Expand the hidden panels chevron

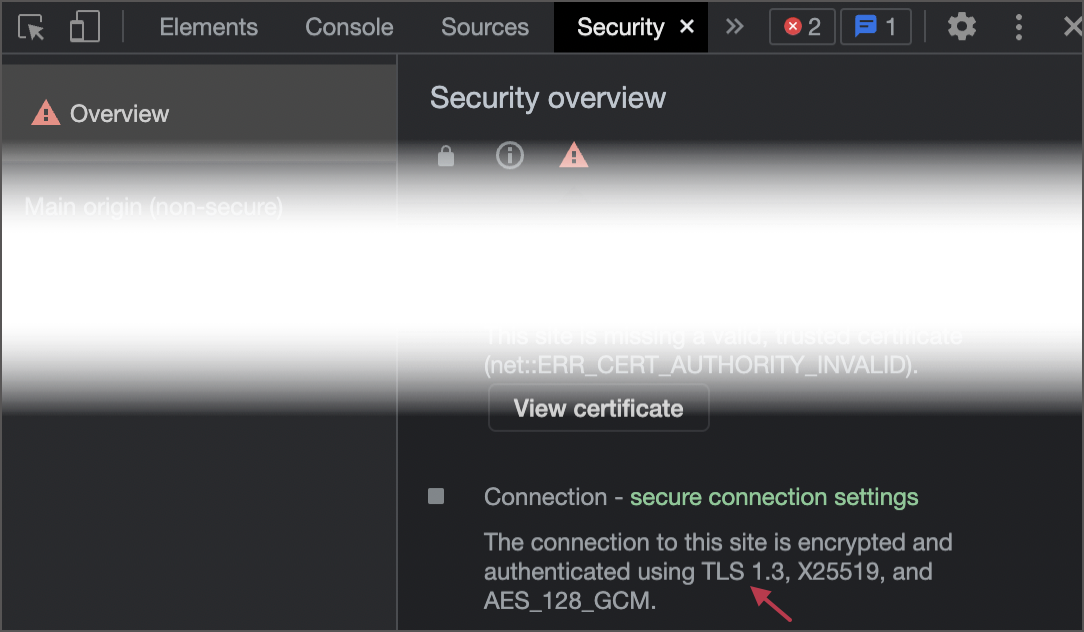coord(734,26)
